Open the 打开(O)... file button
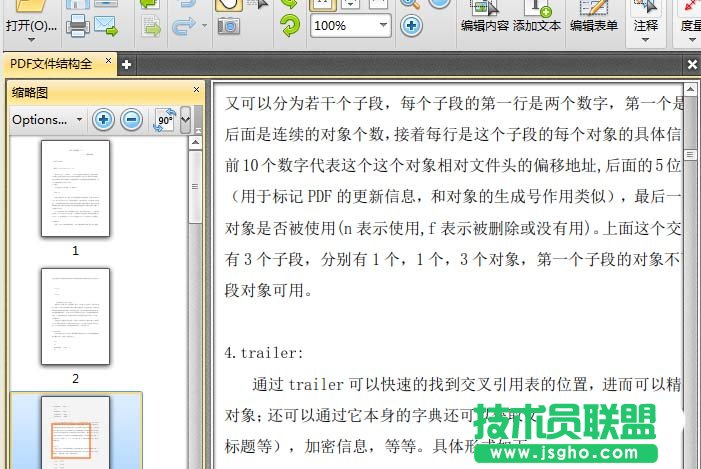The width and height of the screenshot is (701, 469). click(x=31, y=18)
